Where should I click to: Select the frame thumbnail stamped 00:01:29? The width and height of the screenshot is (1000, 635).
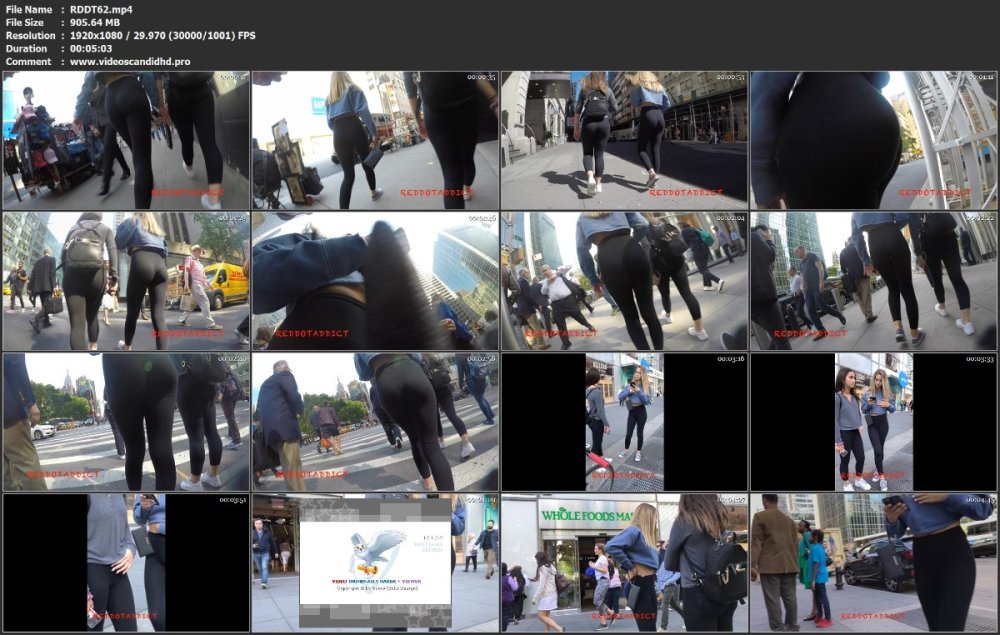(126, 281)
